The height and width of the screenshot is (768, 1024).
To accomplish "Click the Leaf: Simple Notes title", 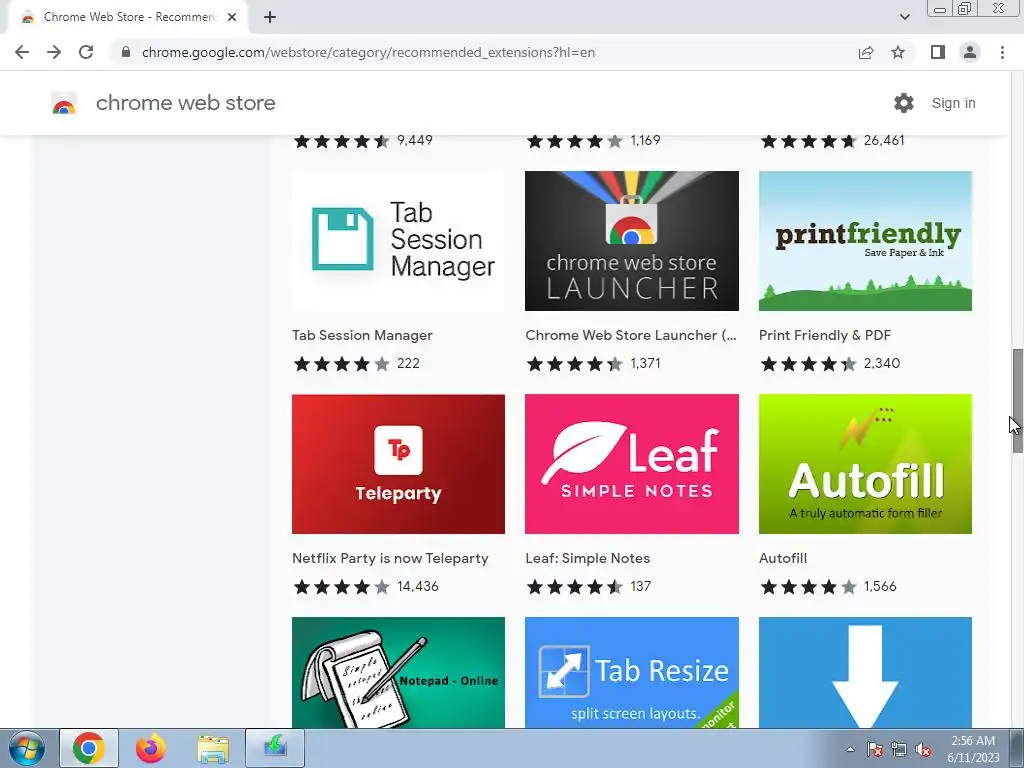I will coord(588,558).
